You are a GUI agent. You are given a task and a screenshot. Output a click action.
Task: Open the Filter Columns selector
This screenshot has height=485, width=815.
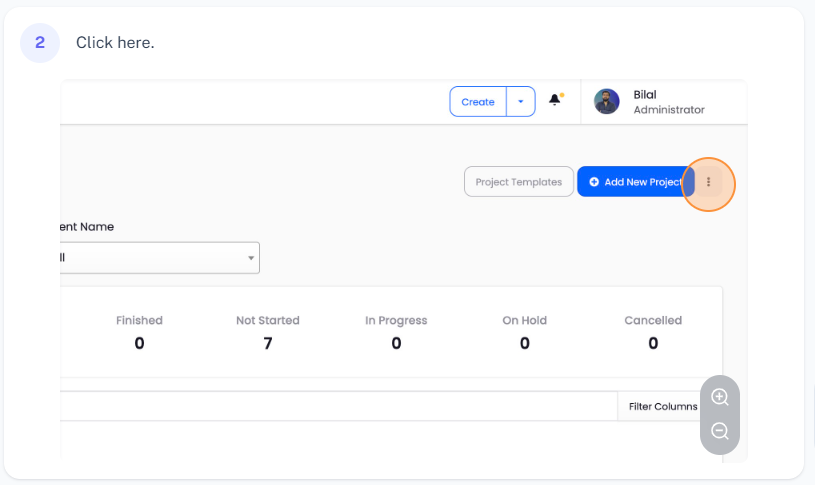coord(663,406)
